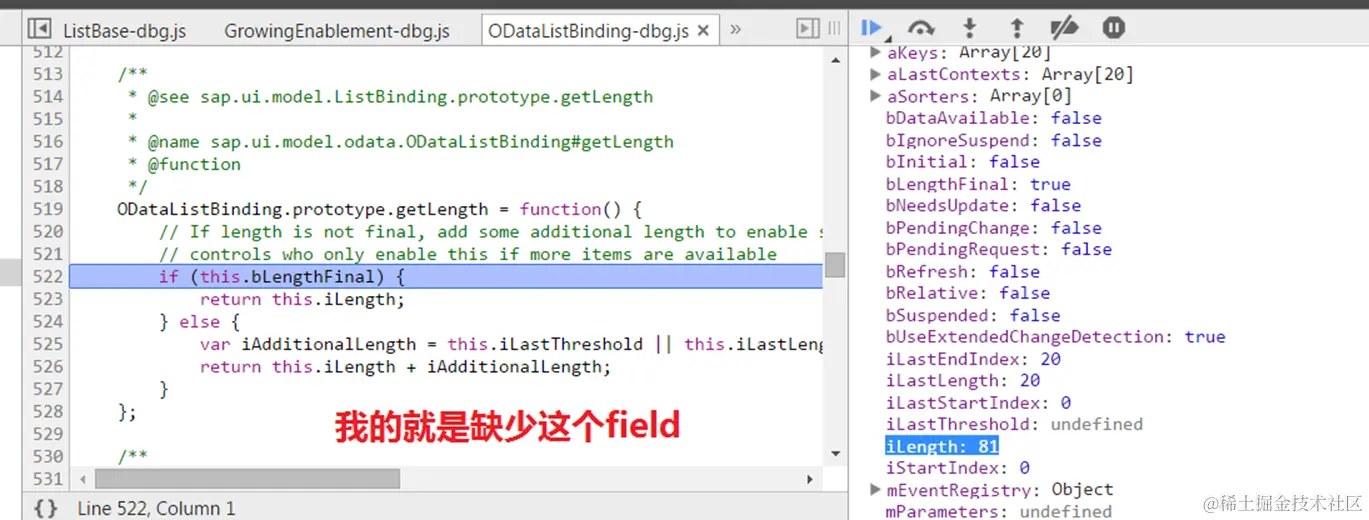Screen dimensions: 1369x520
Task: Click line number 522 in gutter
Action: click(47, 276)
